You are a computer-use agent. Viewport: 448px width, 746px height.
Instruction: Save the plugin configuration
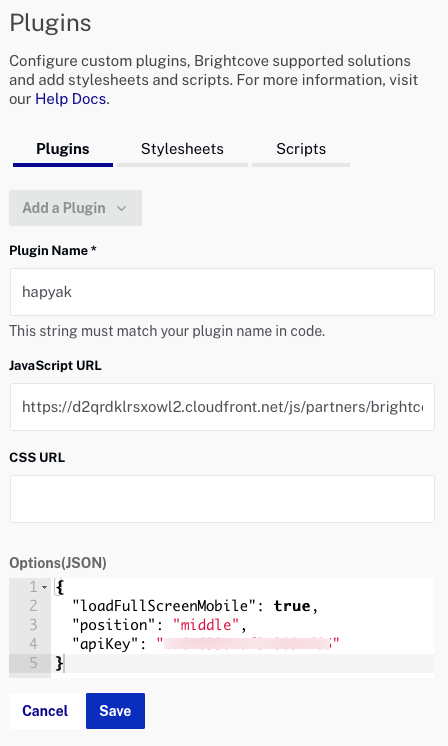tap(115, 711)
